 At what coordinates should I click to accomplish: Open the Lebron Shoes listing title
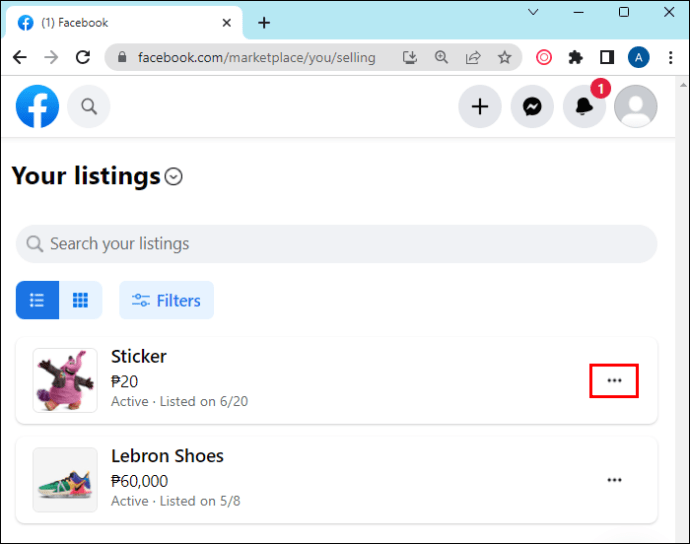167,456
